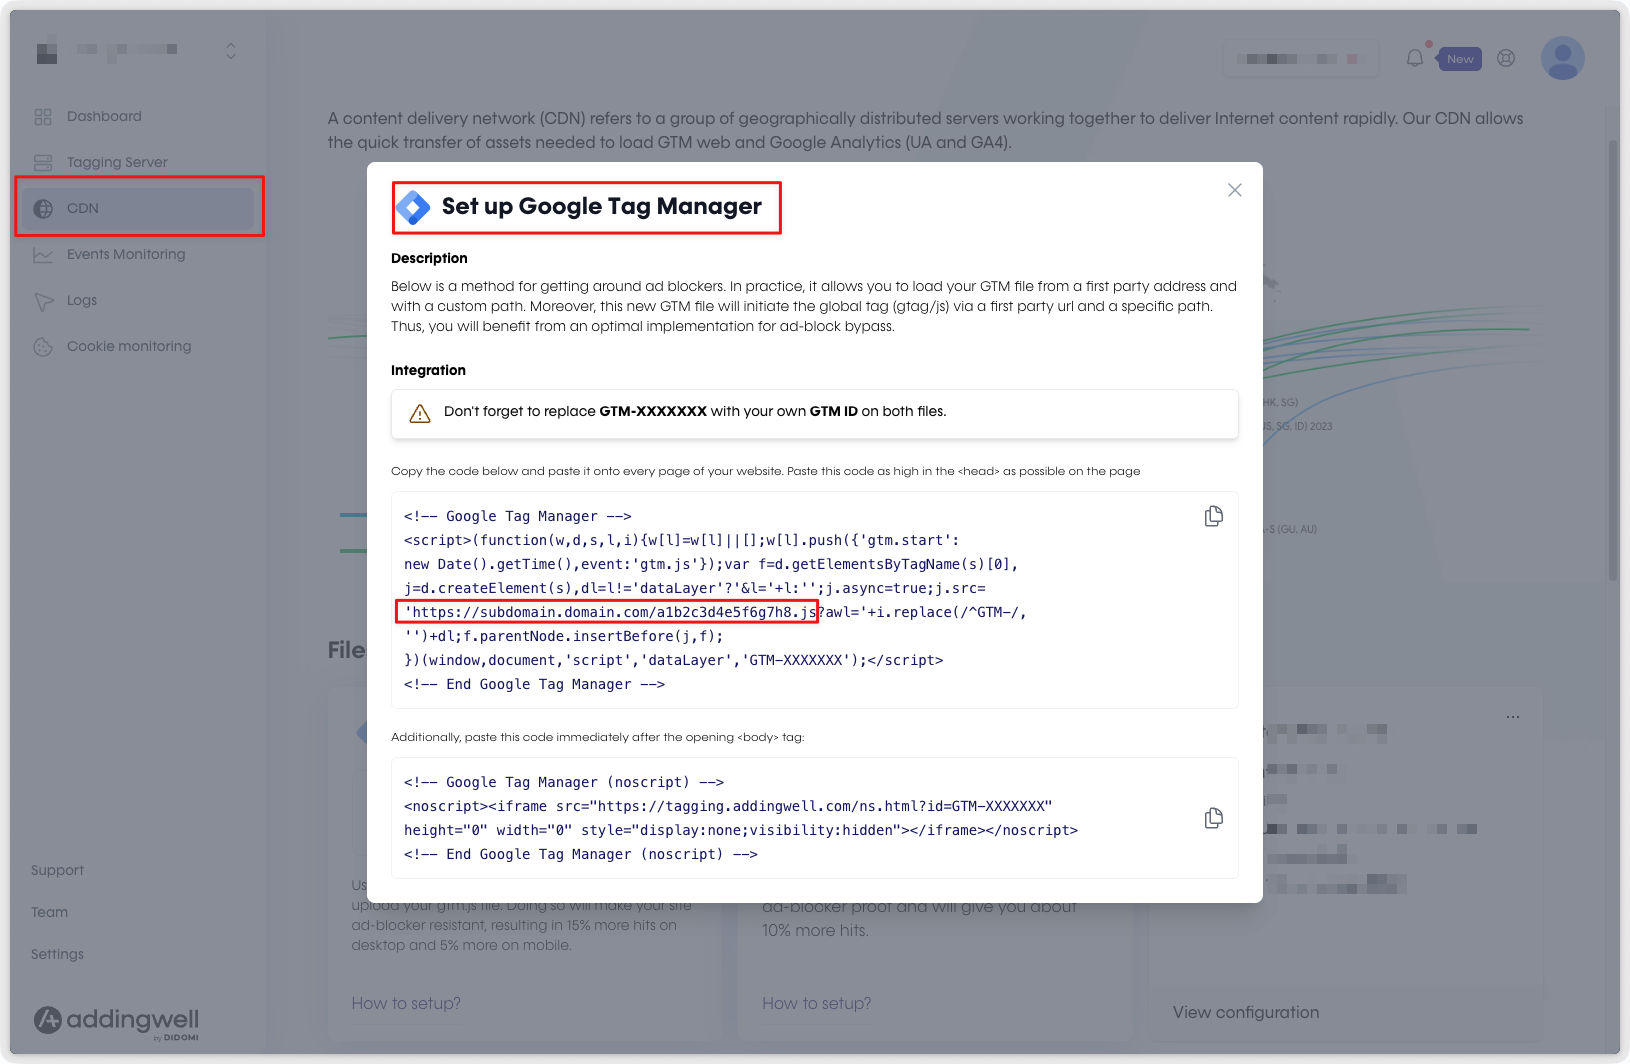This screenshot has height=1064, width=1630.
Task: Click the first How to setup? link
Action: (x=406, y=1003)
